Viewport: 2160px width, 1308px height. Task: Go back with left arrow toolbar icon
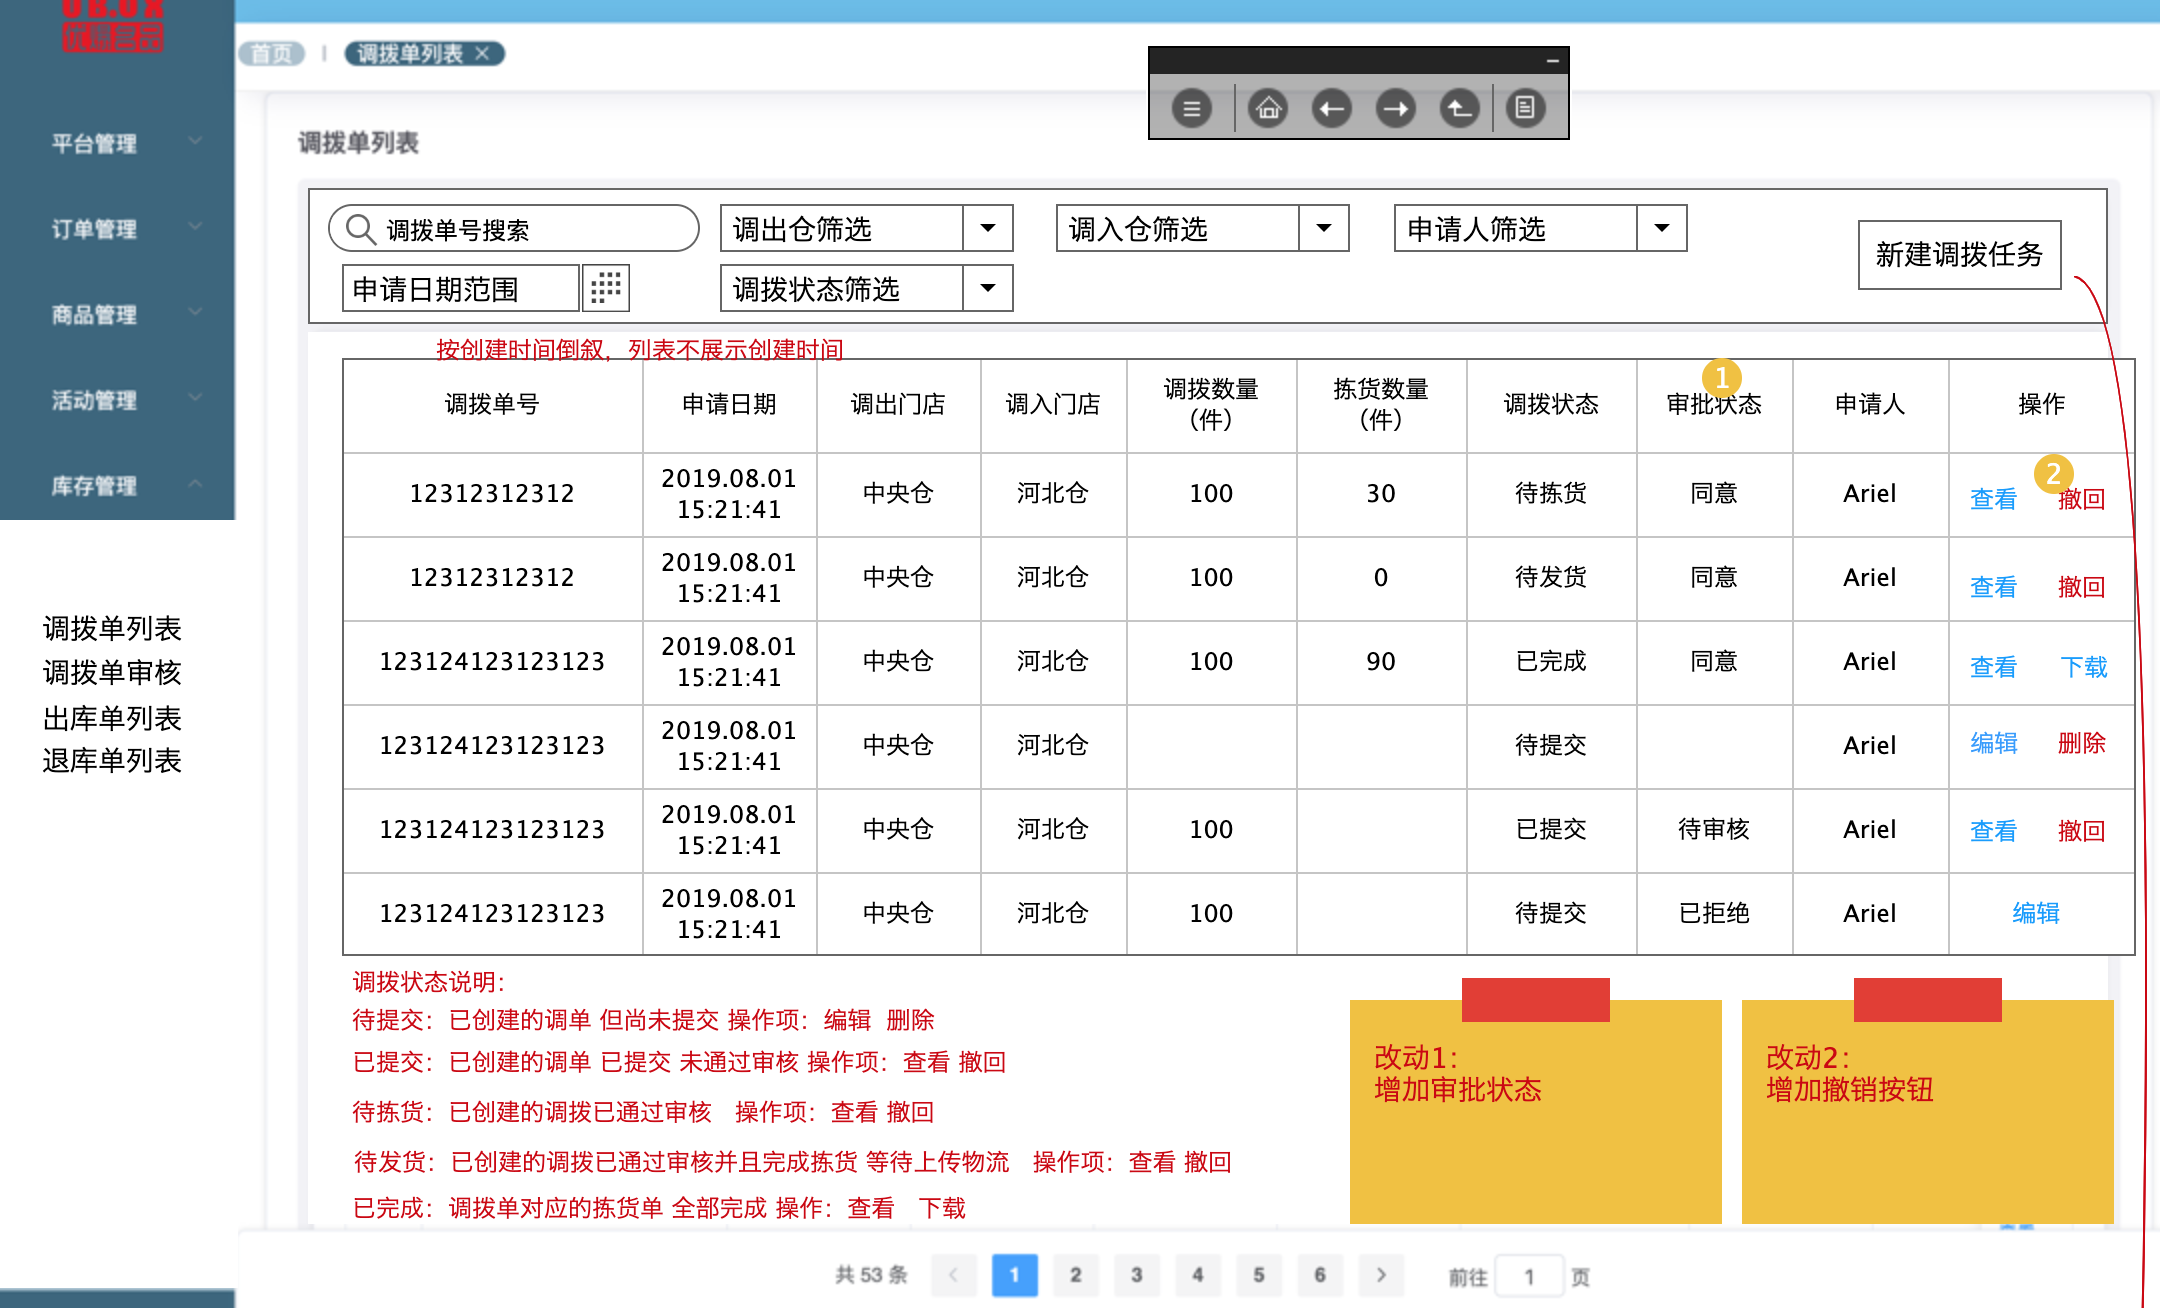tap(1332, 108)
